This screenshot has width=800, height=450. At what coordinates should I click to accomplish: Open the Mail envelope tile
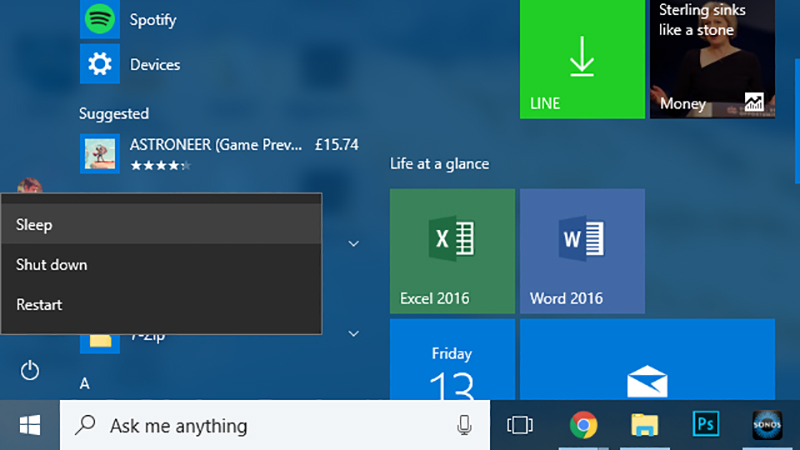(647, 359)
